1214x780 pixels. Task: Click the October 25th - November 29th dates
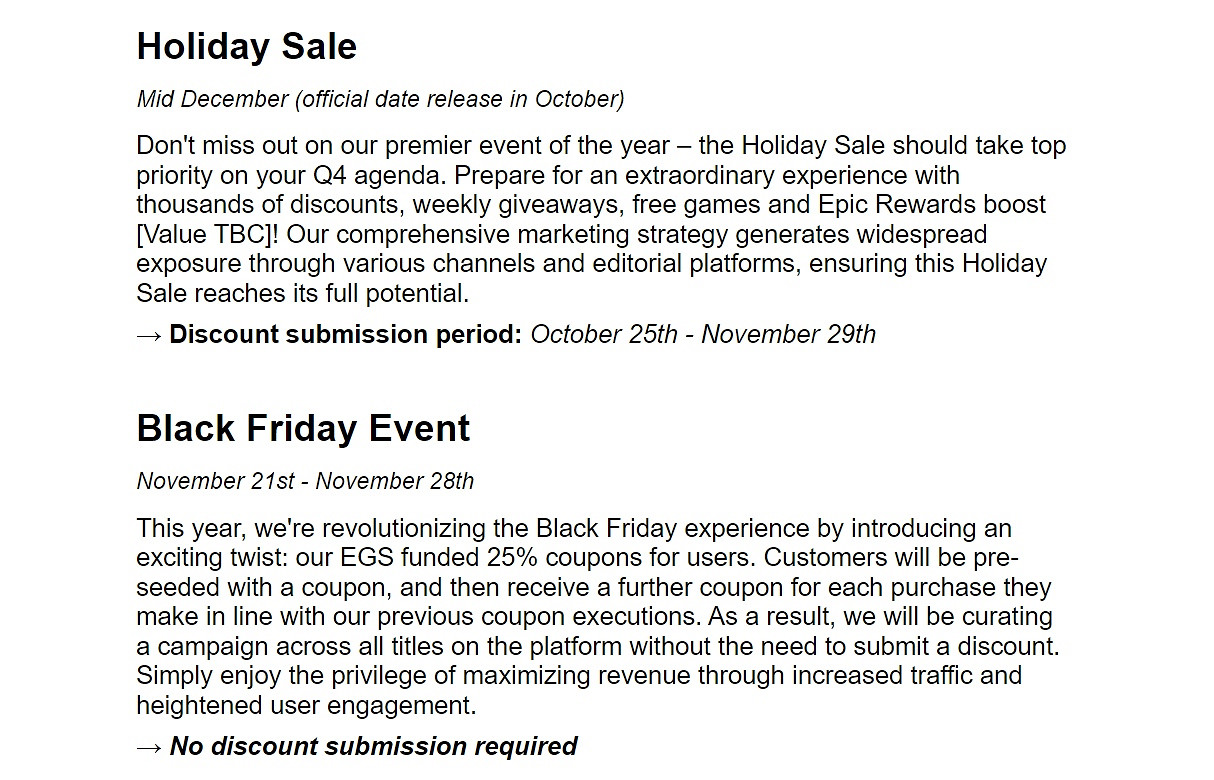click(703, 335)
